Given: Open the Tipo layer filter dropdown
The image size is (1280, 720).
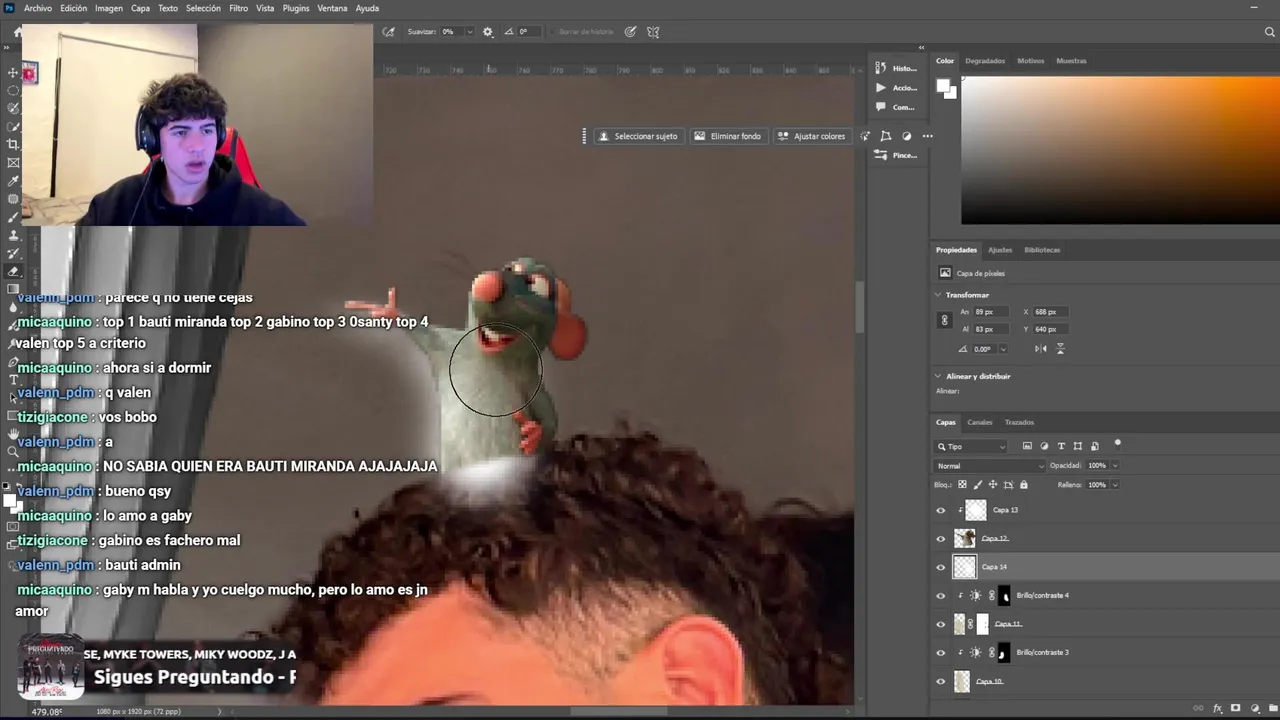Looking at the screenshot, I should click(971, 447).
